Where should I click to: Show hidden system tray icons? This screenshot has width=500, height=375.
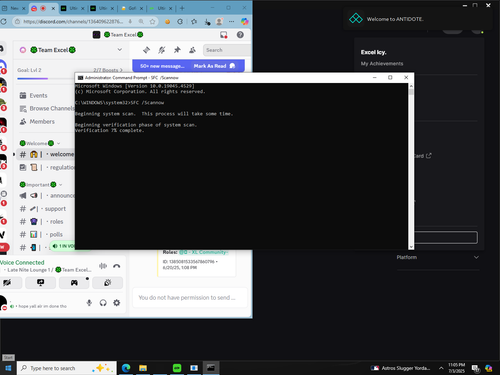click(441, 368)
